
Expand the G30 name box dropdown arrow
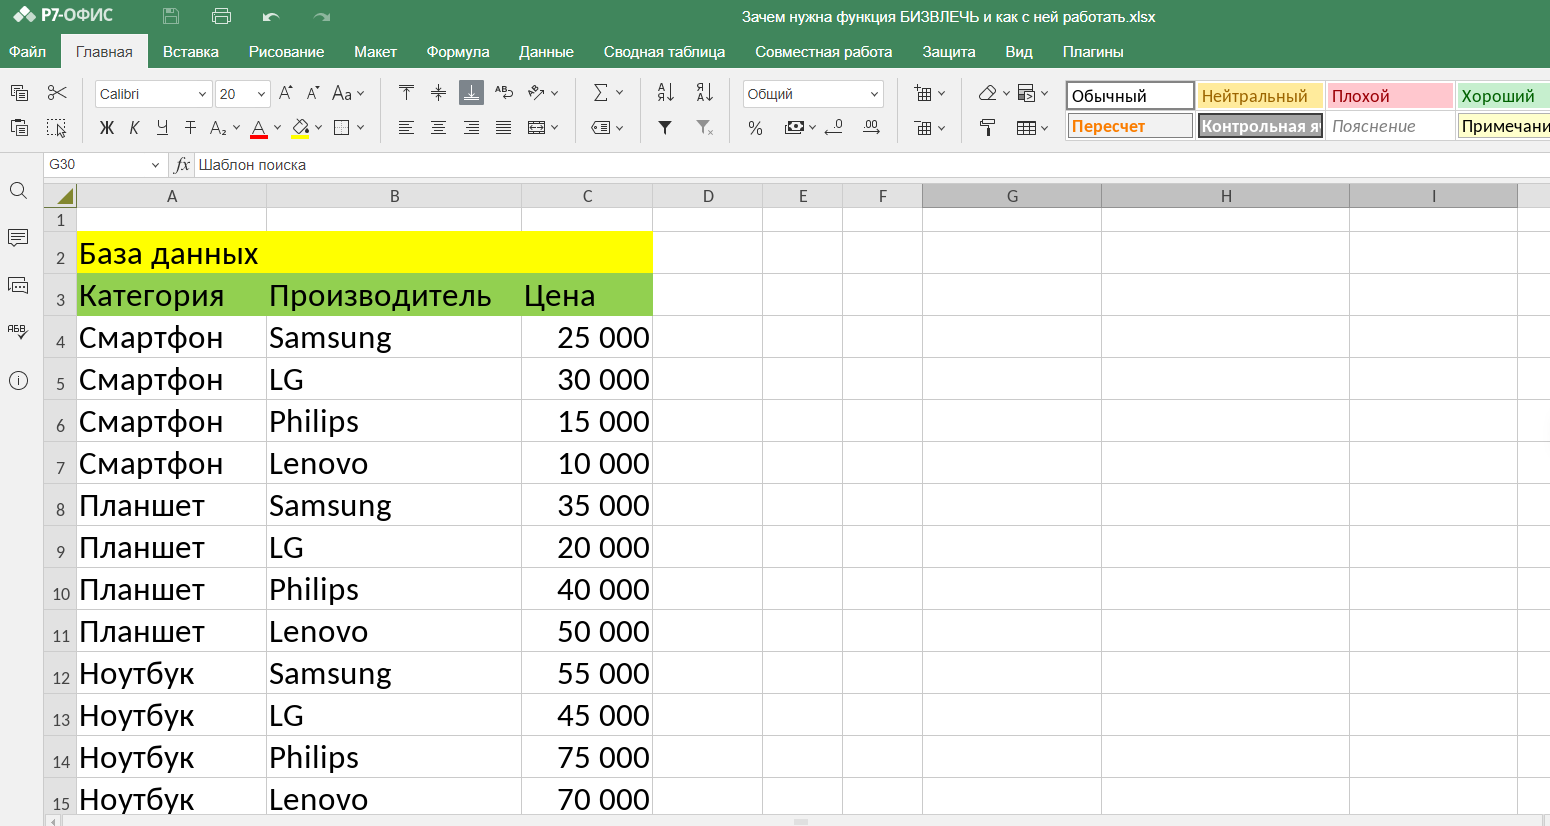click(x=155, y=165)
